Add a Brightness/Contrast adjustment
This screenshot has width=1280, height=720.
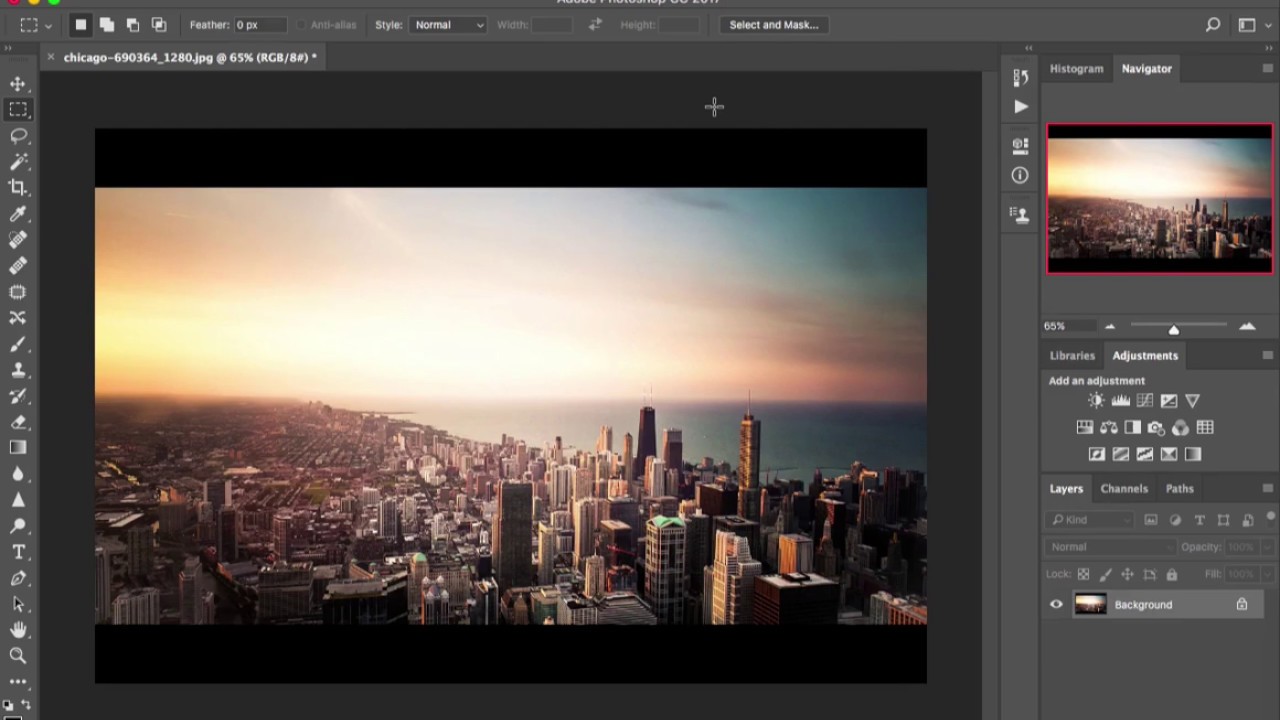pos(1096,401)
